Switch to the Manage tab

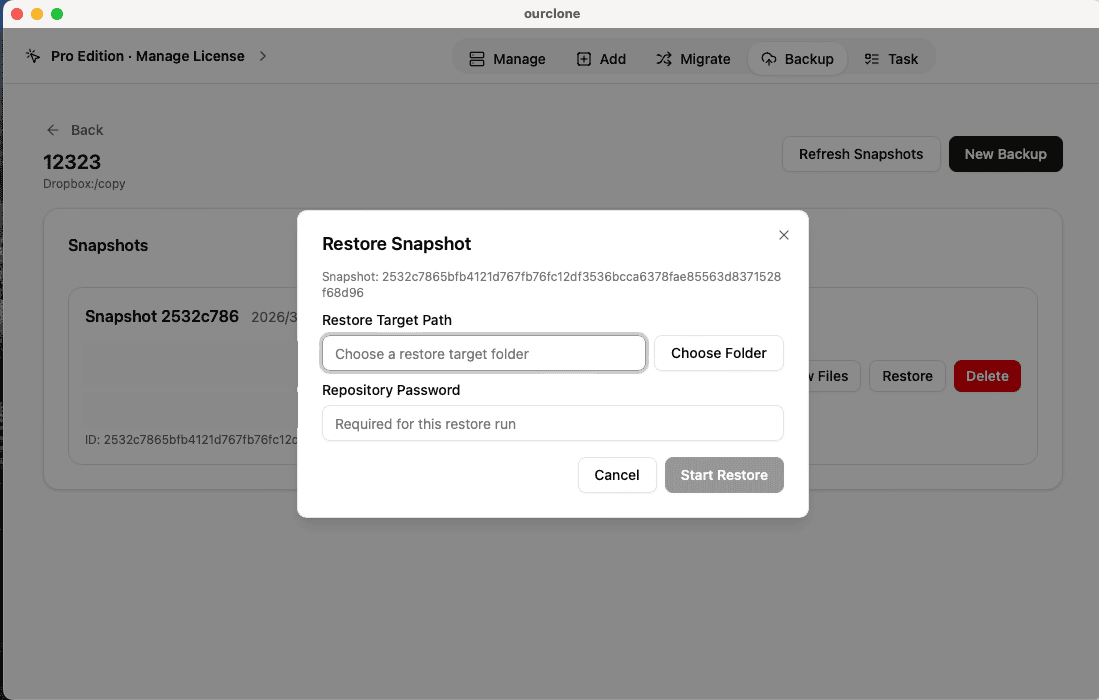pos(508,58)
